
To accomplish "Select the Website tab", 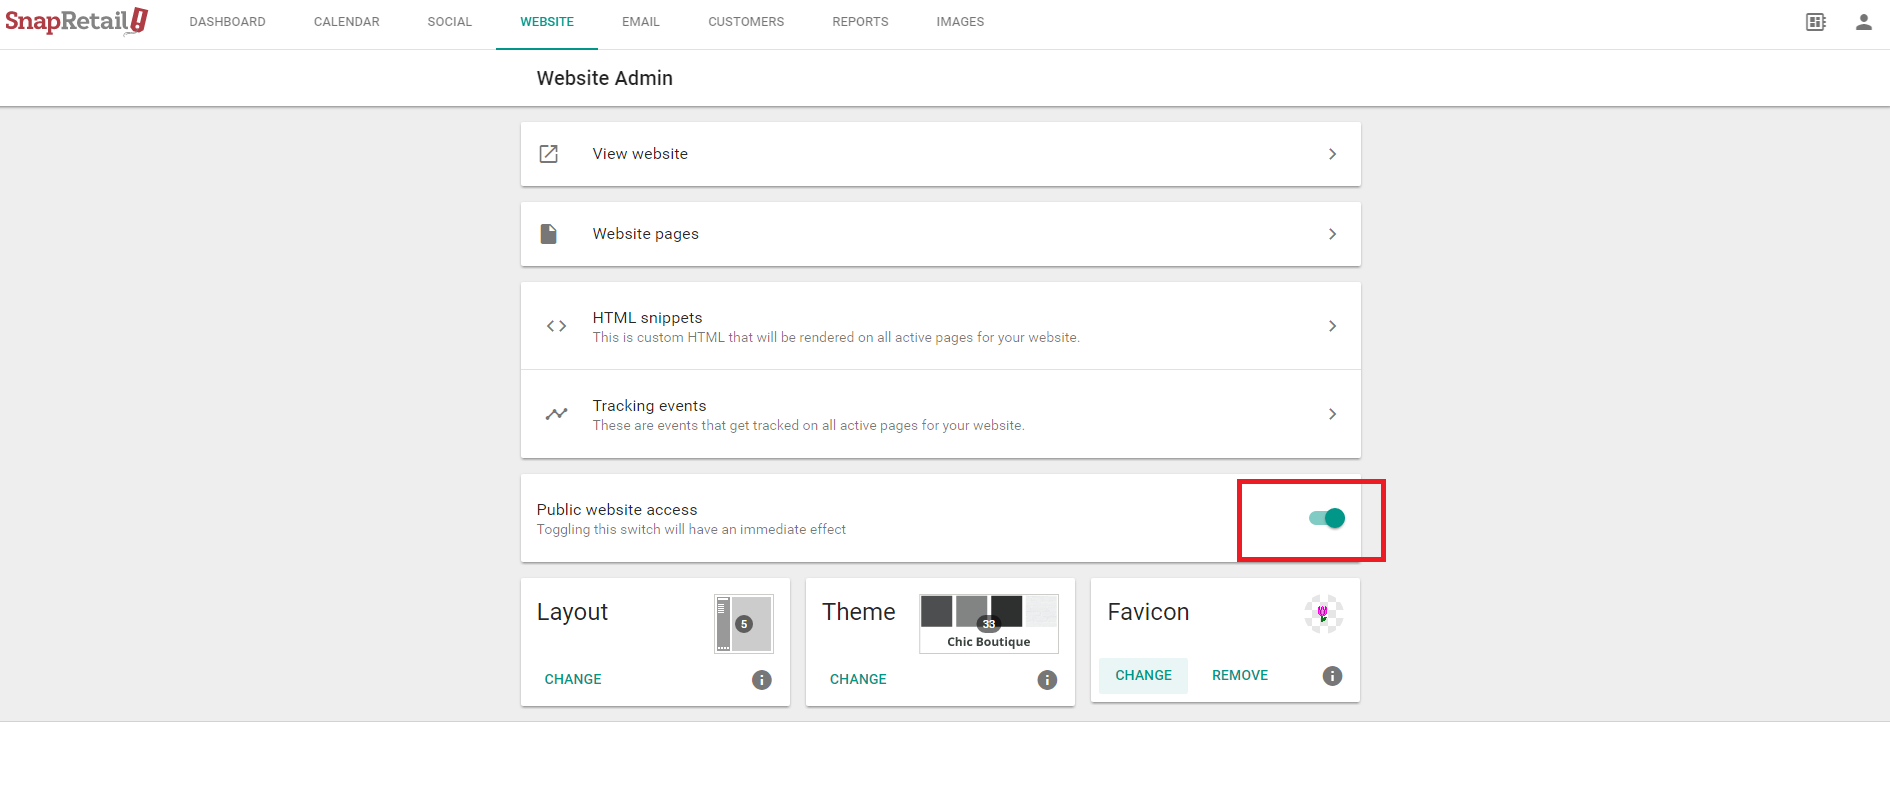I will click(x=547, y=22).
